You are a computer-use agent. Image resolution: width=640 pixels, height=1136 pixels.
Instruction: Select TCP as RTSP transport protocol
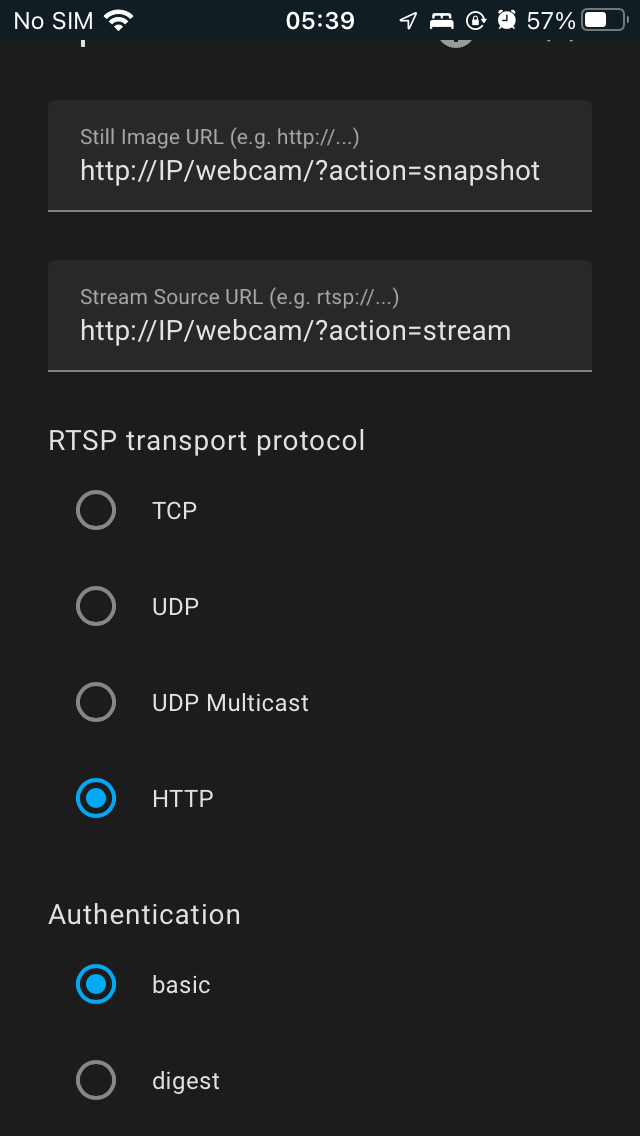point(96,510)
